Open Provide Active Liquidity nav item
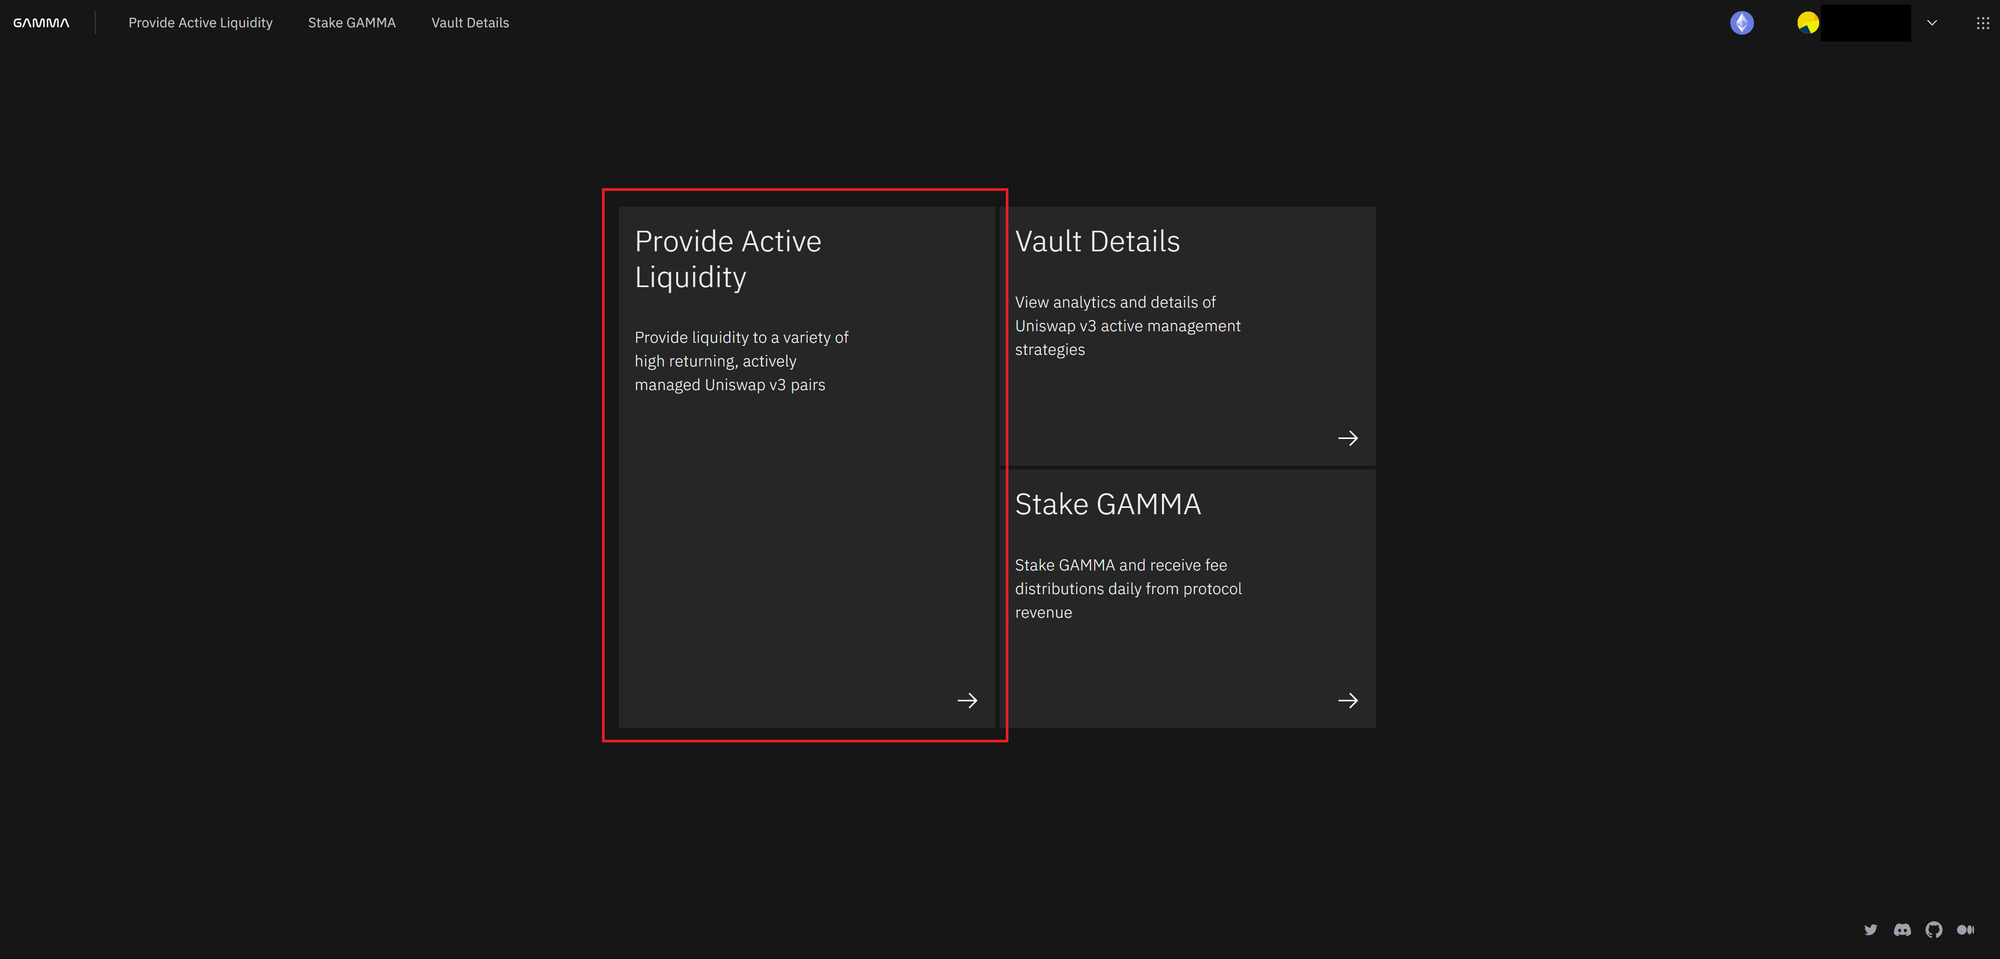 click(200, 23)
